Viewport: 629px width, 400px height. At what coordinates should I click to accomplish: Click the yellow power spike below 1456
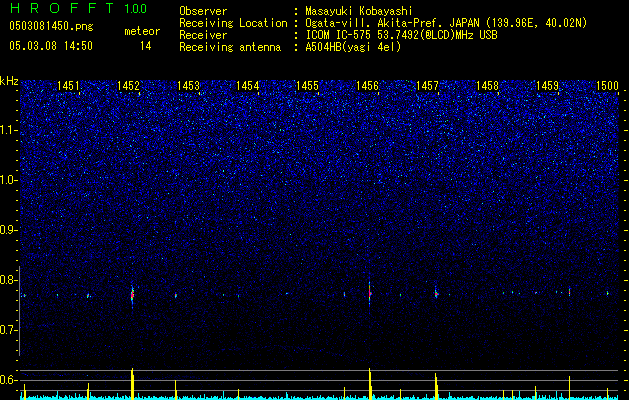click(370, 384)
